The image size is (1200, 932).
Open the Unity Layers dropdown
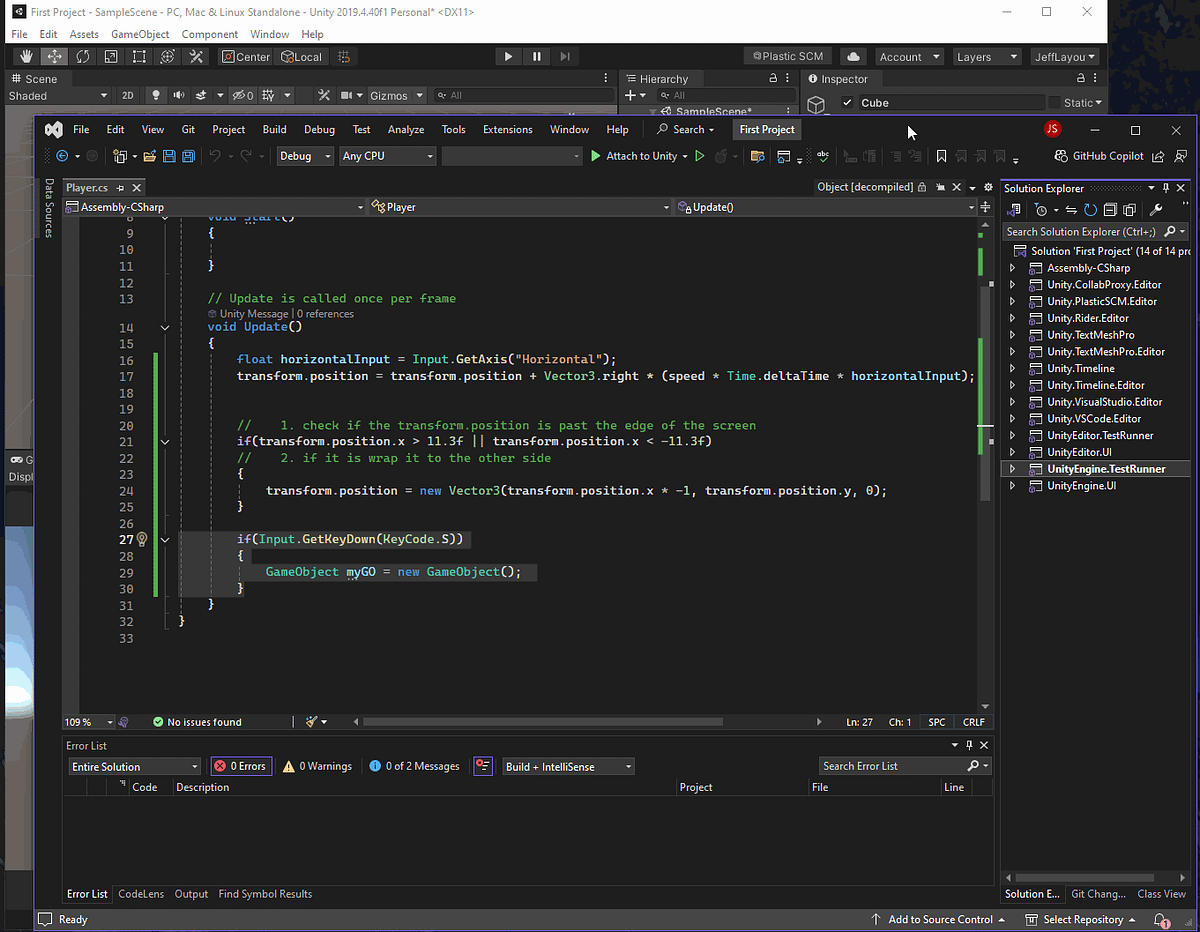tap(986, 57)
